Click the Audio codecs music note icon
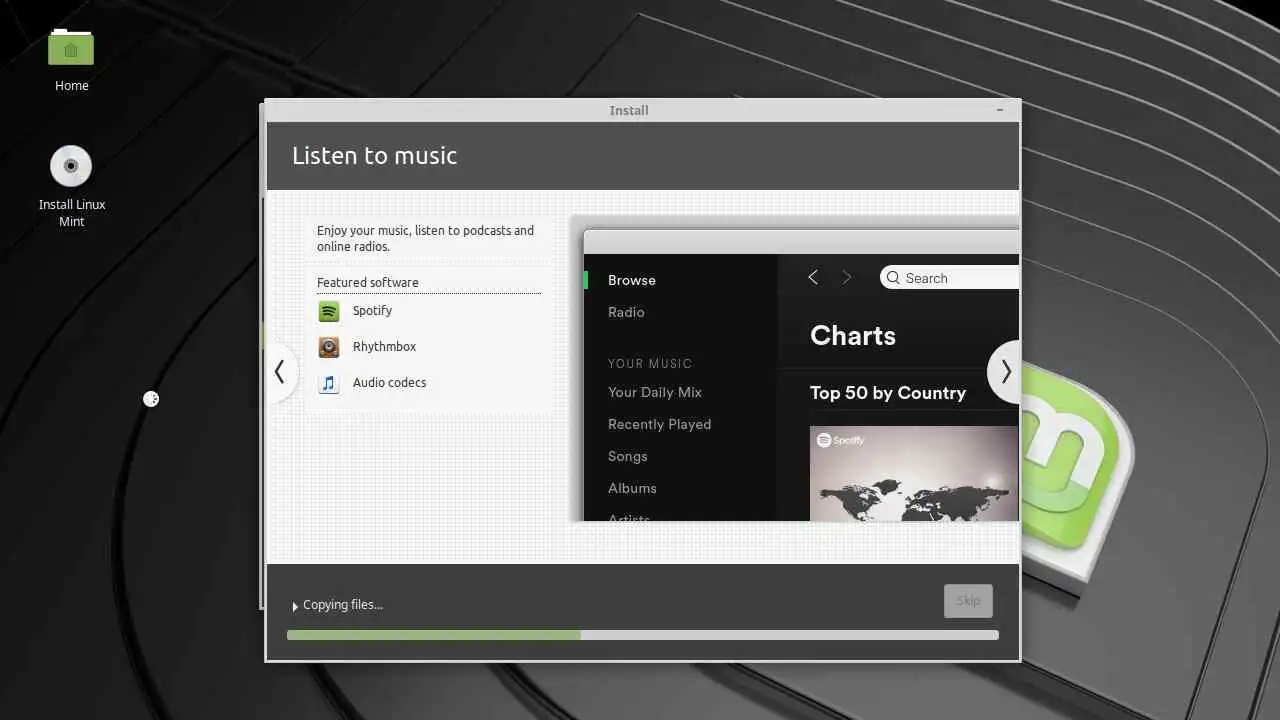 [x=329, y=383]
